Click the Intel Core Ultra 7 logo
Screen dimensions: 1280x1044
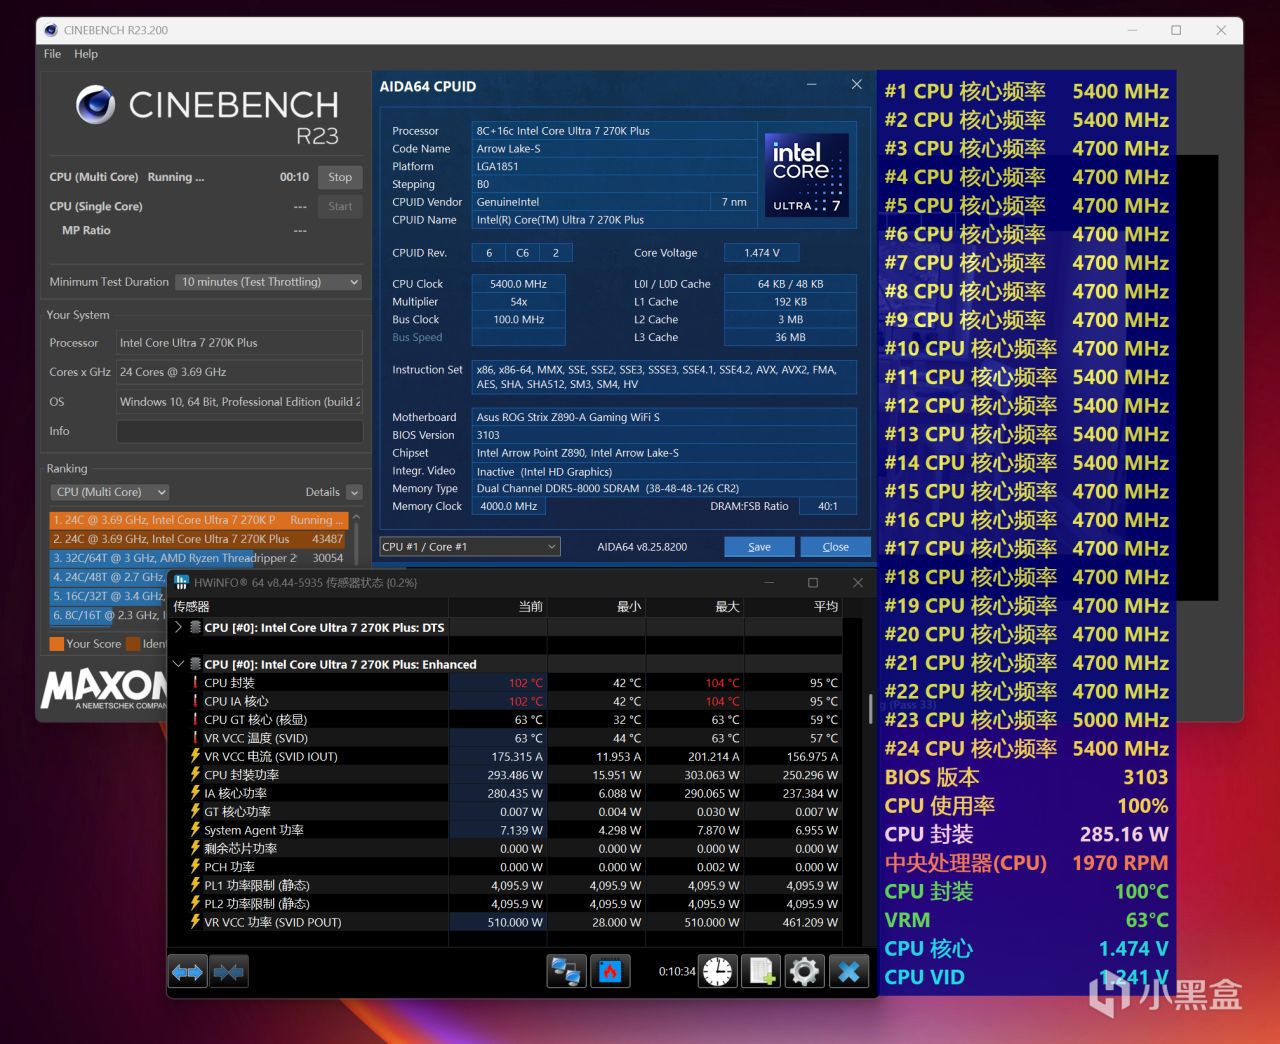tap(806, 176)
